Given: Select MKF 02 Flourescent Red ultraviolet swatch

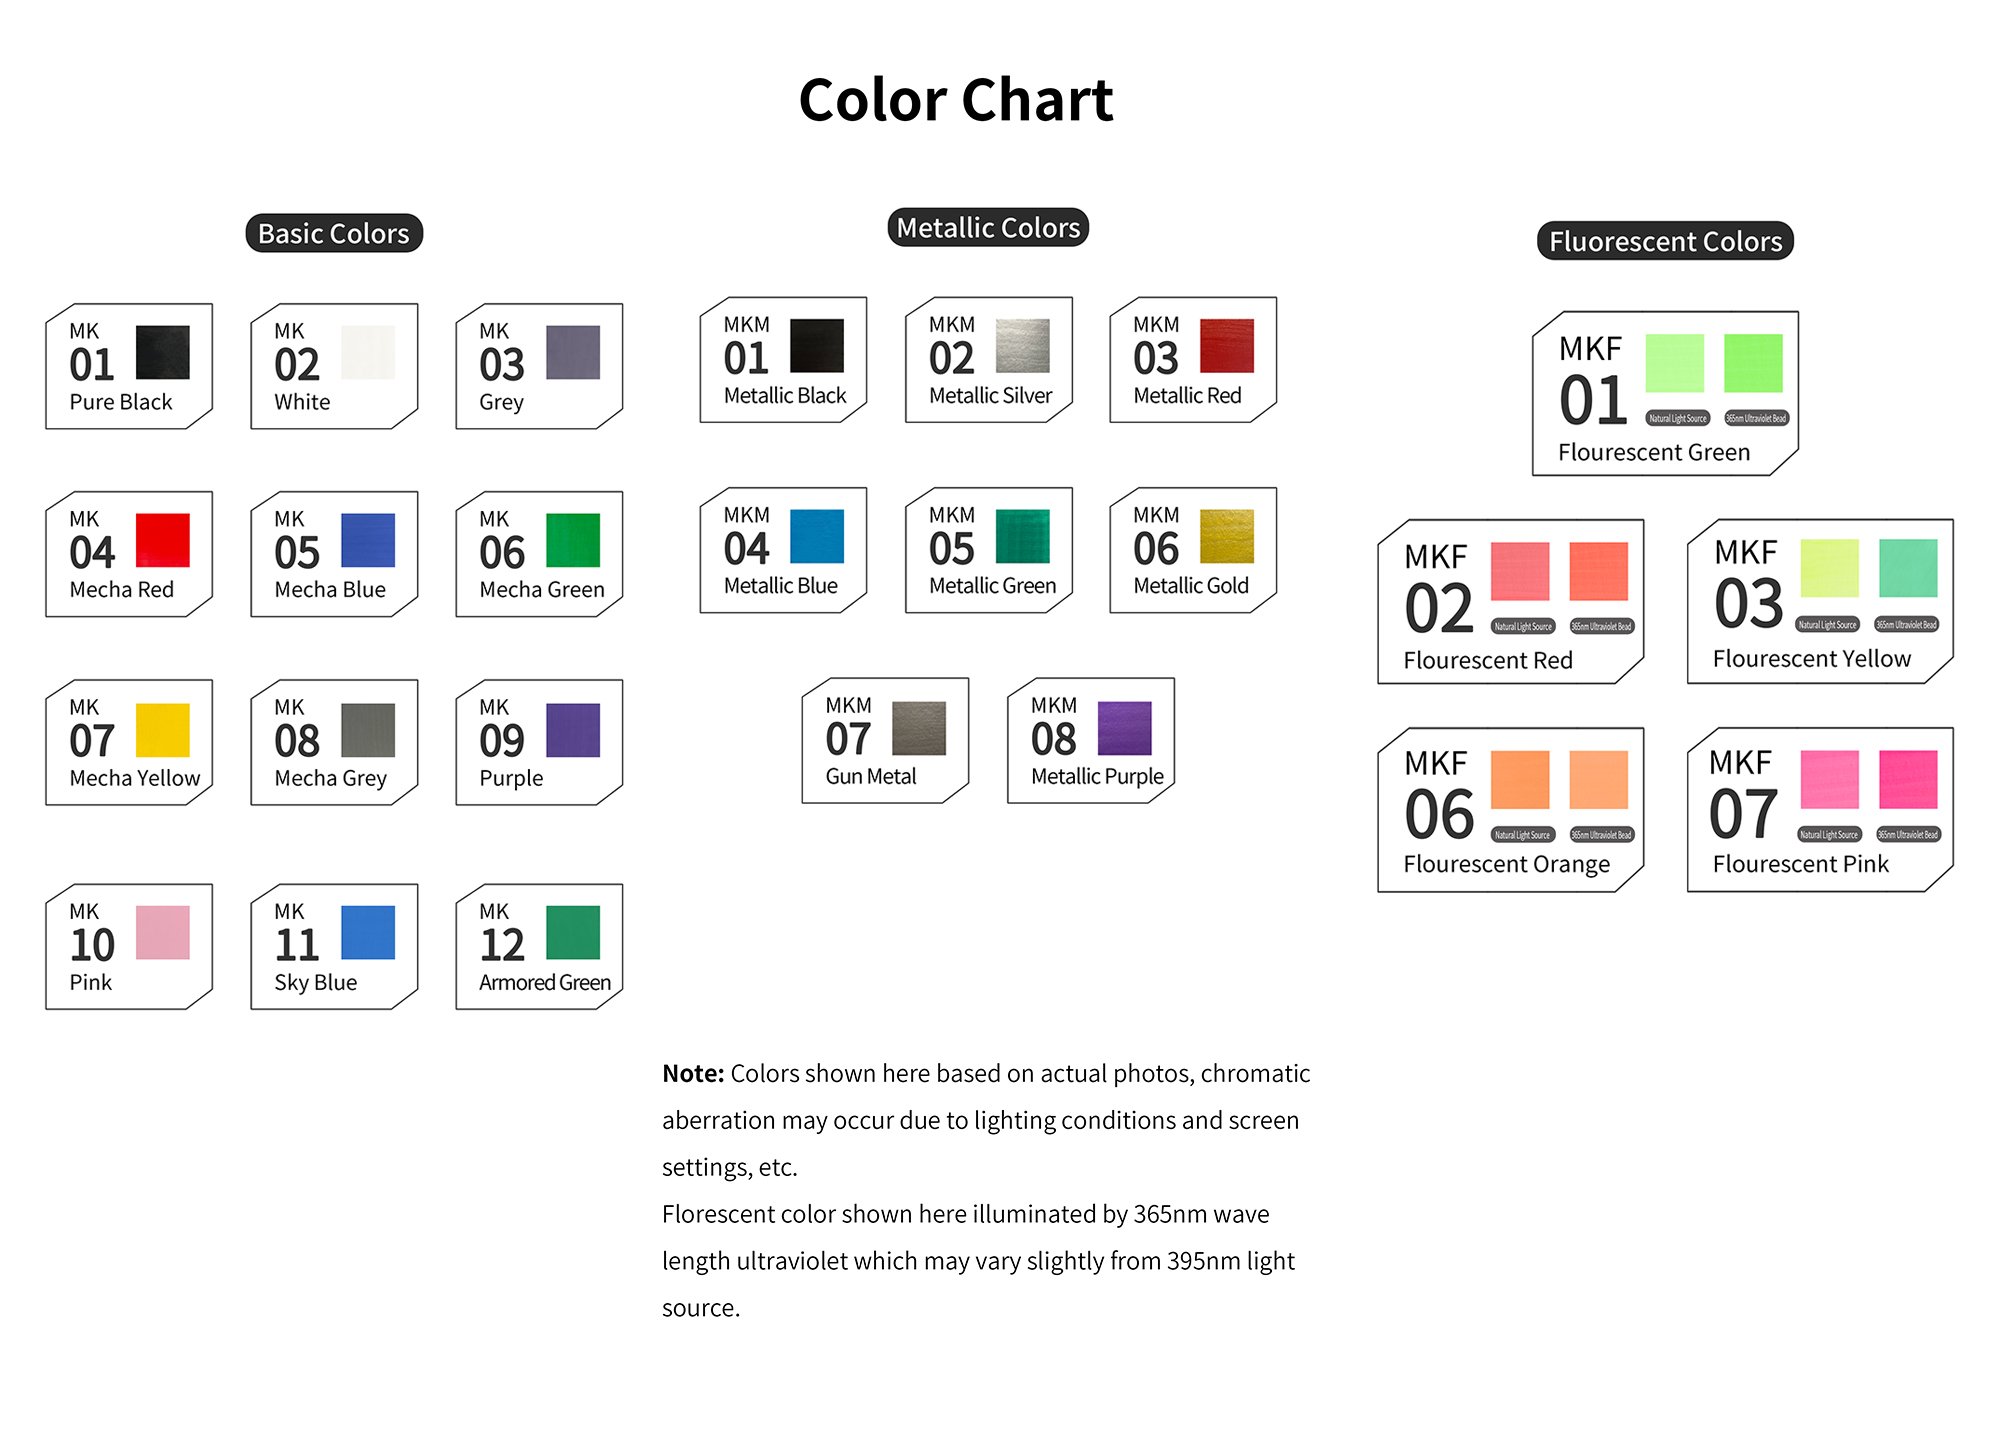Looking at the screenshot, I should pos(1598,571).
